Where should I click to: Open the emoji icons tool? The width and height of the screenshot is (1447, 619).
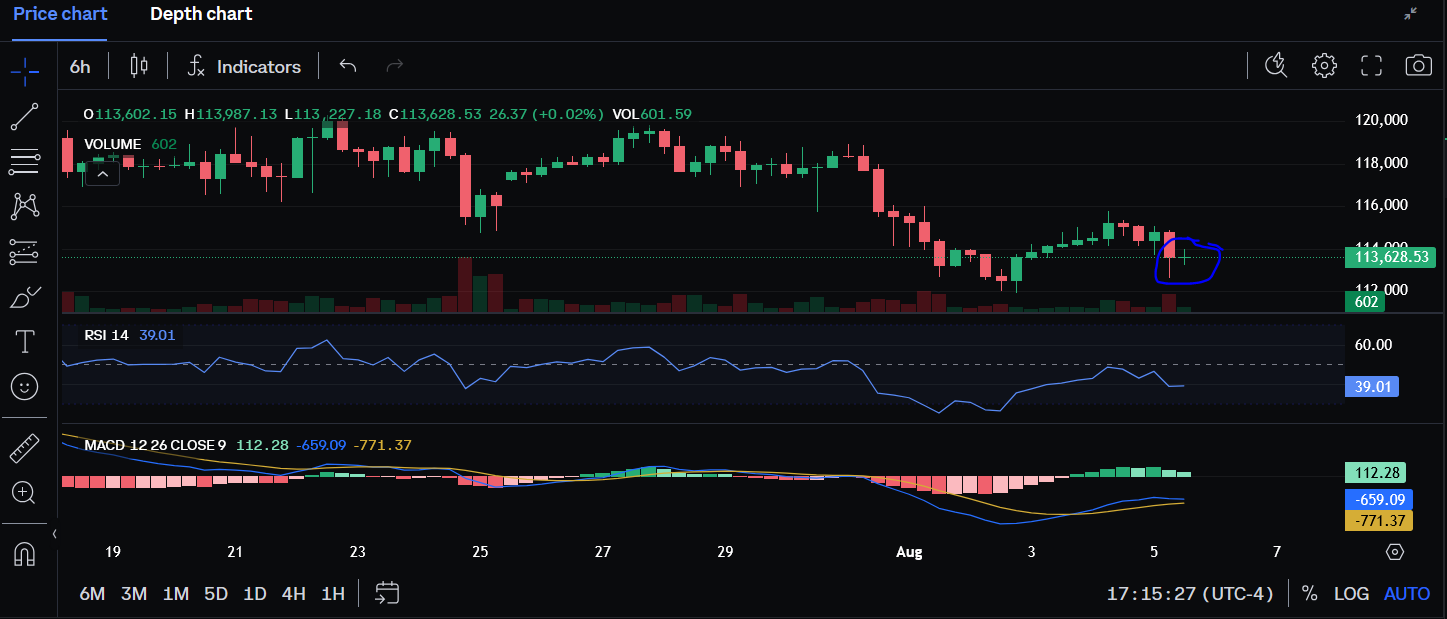tap(25, 386)
